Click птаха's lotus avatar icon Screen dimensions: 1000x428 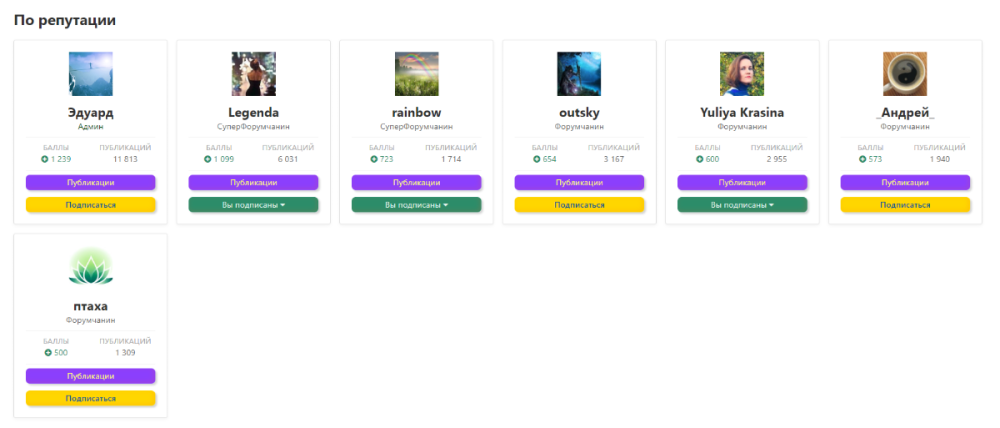pyautogui.click(x=90, y=267)
